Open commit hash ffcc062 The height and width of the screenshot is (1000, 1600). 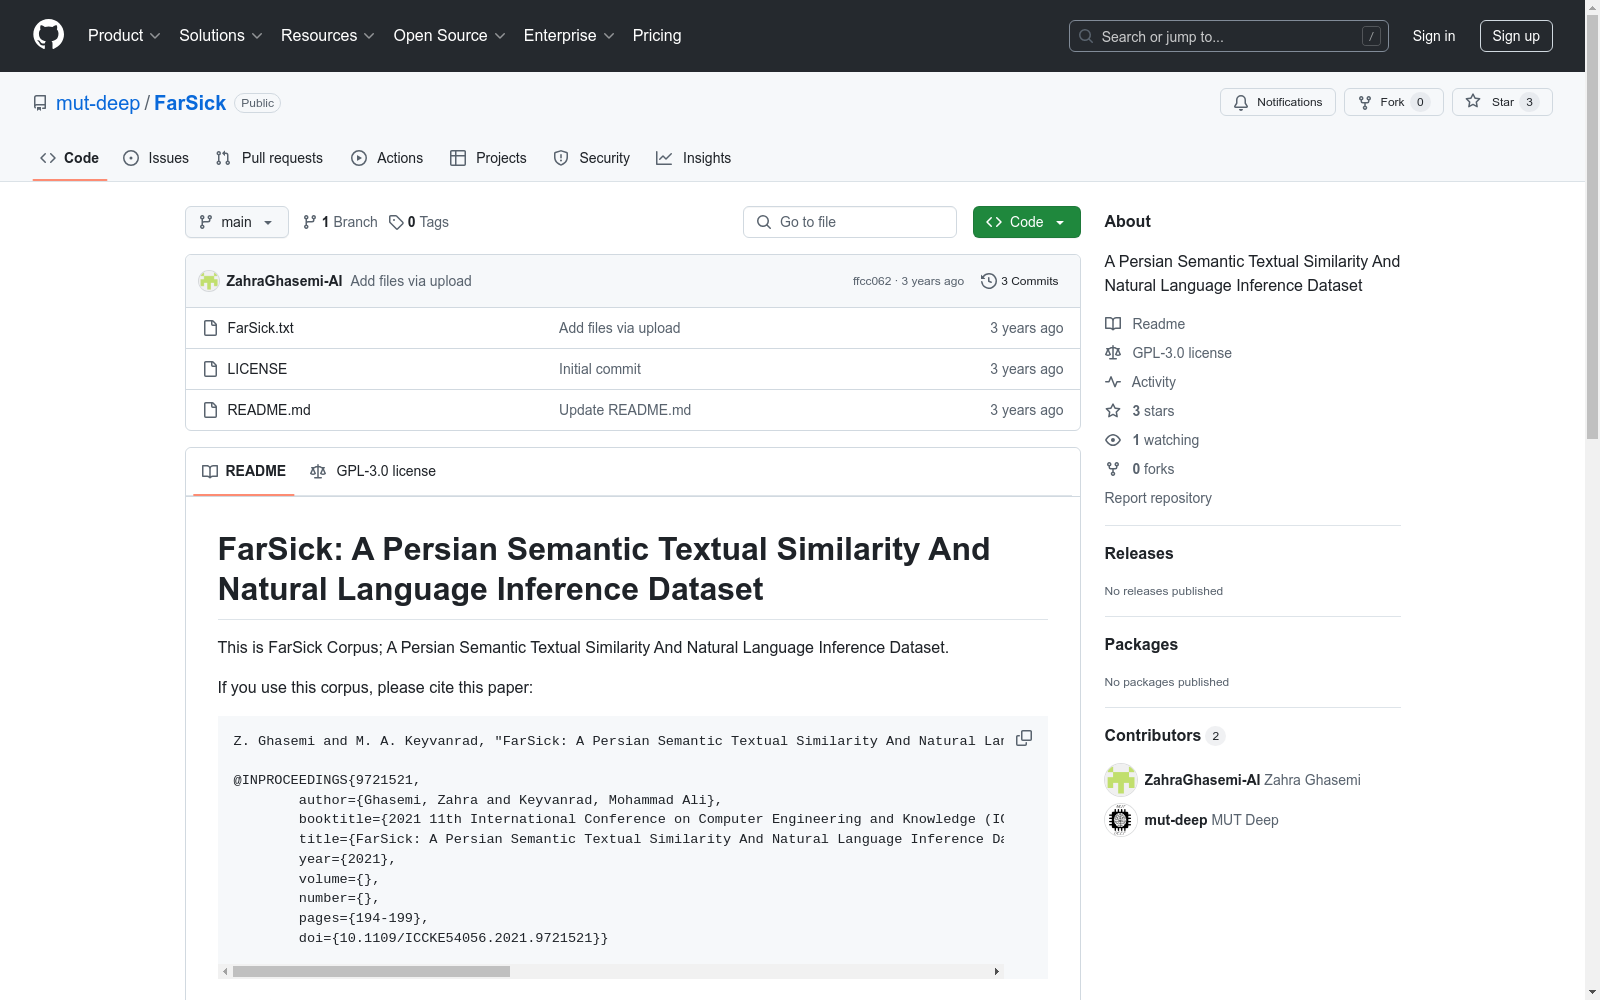click(x=872, y=281)
